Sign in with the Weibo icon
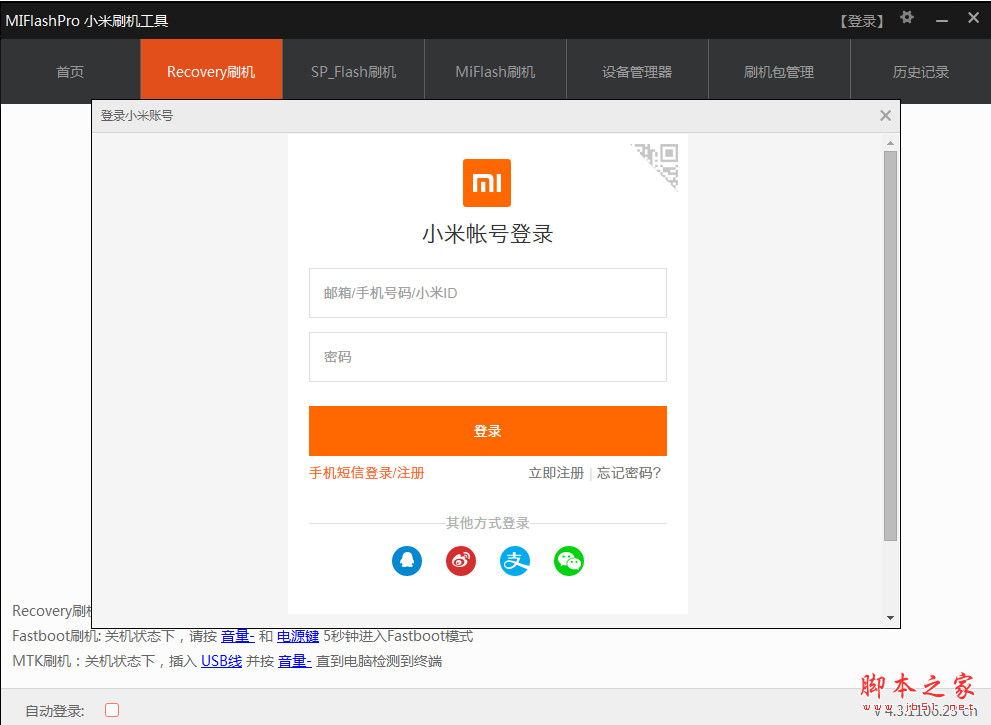 point(461,561)
